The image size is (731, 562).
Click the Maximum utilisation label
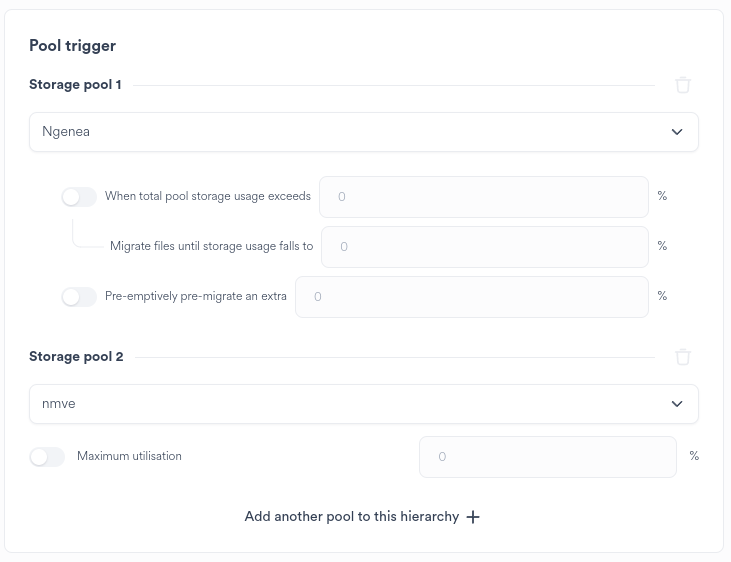pyautogui.click(x=129, y=456)
